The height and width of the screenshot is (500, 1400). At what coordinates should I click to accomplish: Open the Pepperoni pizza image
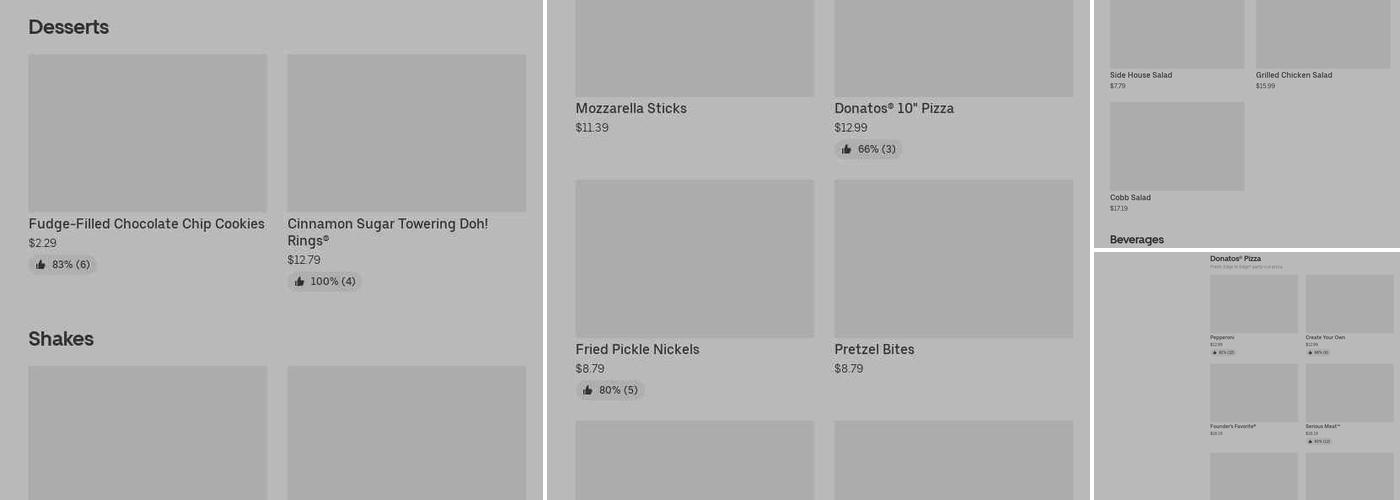coord(1253,304)
